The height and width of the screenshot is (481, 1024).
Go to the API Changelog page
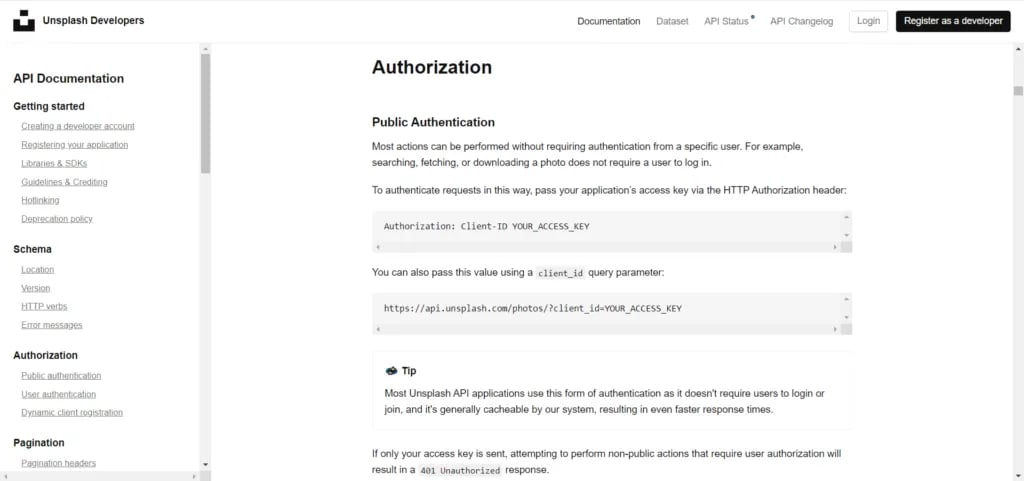801,21
